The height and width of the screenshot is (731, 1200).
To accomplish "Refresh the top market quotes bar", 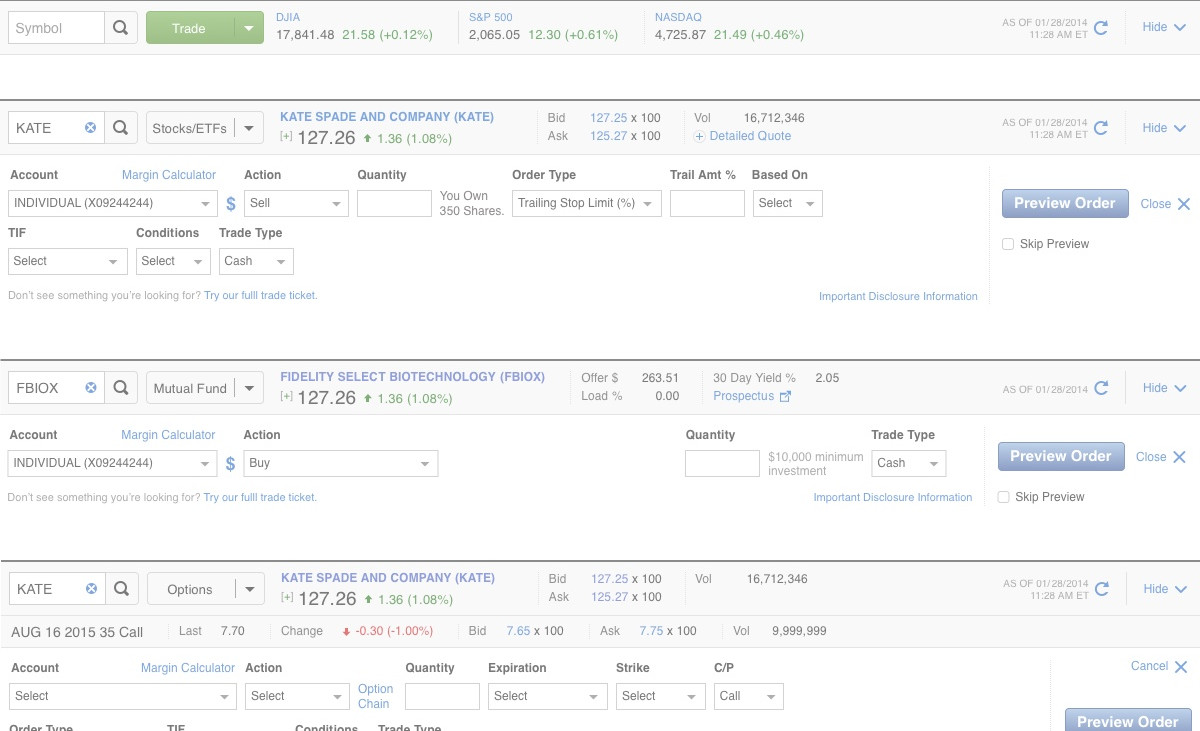I will (1101, 28).
